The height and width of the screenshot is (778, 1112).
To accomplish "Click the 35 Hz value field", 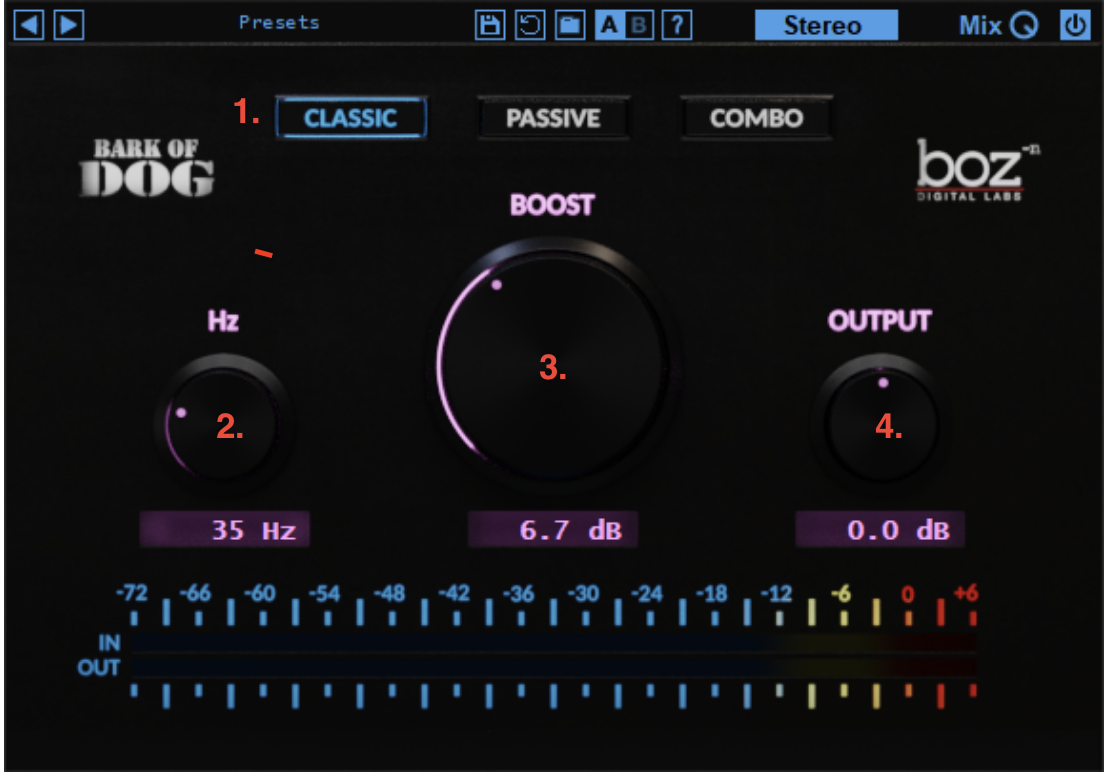I will [x=224, y=529].
